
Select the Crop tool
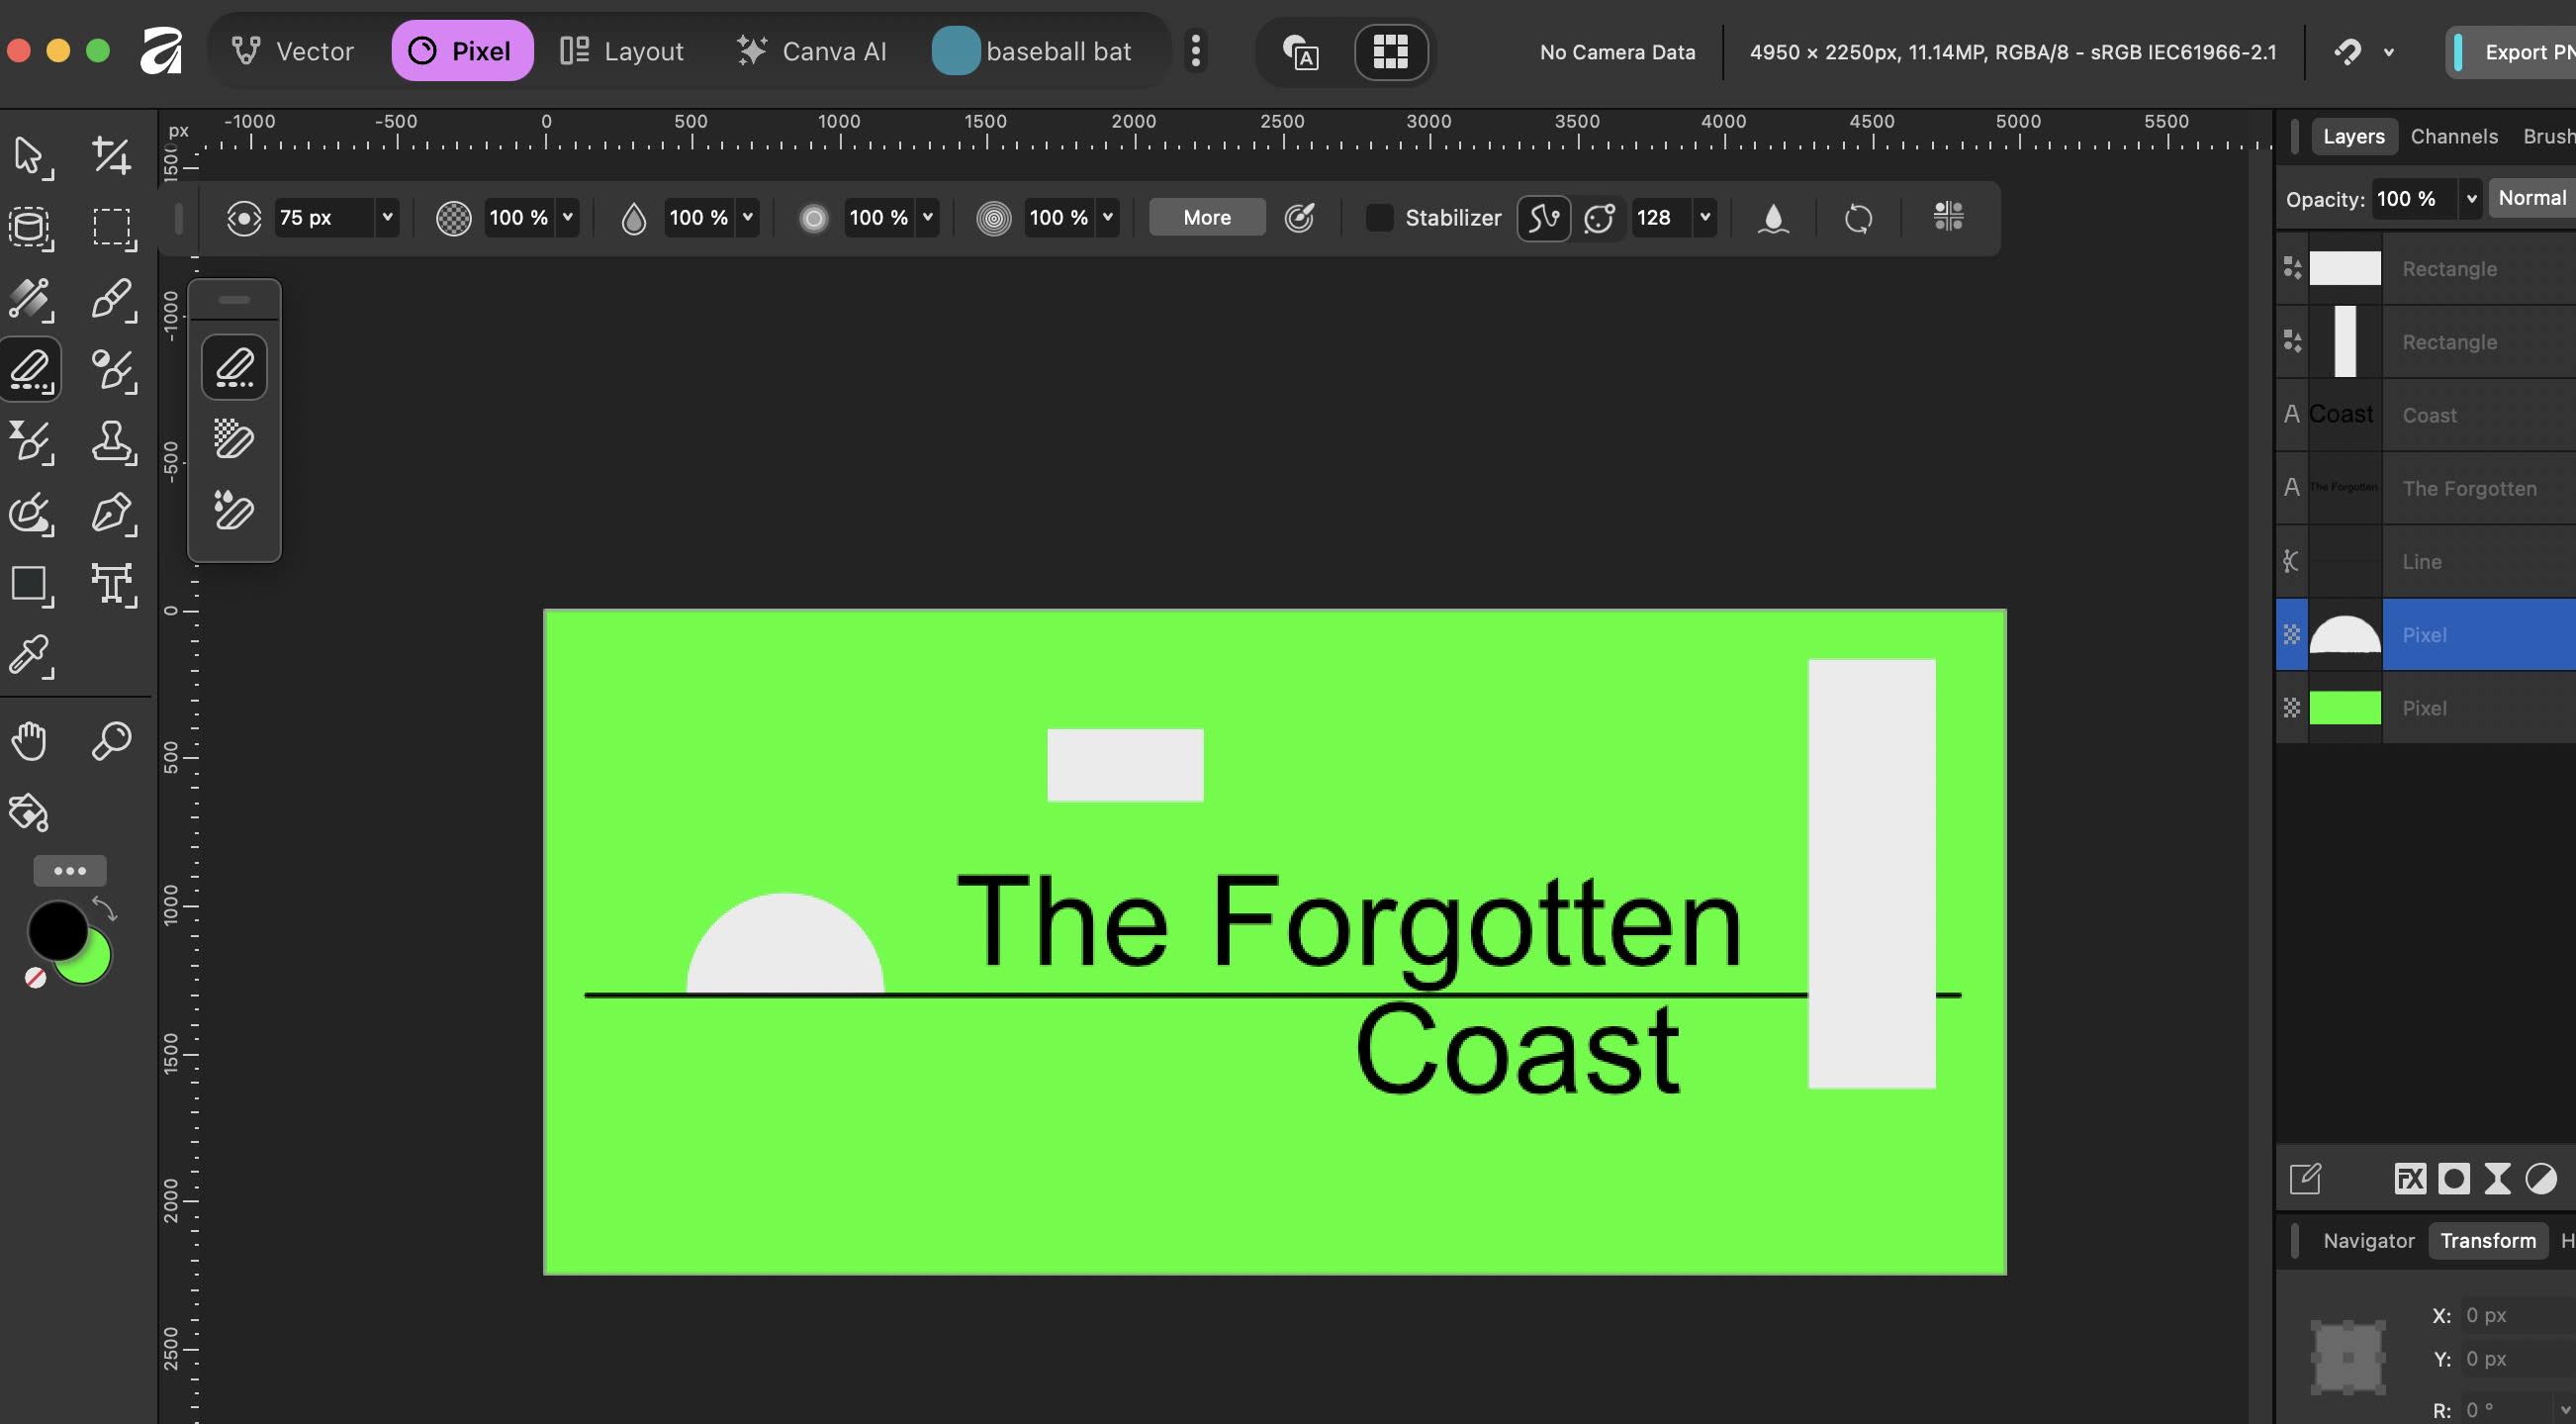click(x=111, y=155)
